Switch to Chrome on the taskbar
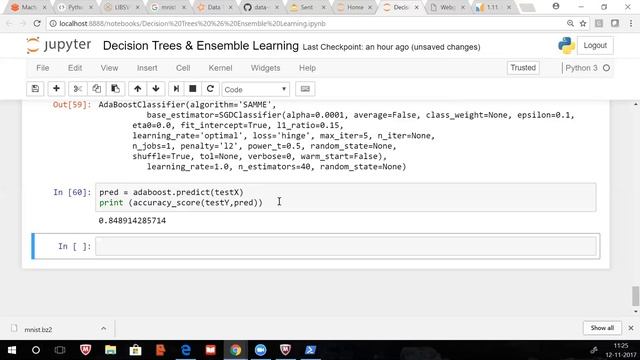This screenshot has height=360, width=640. tap(236, 350)
